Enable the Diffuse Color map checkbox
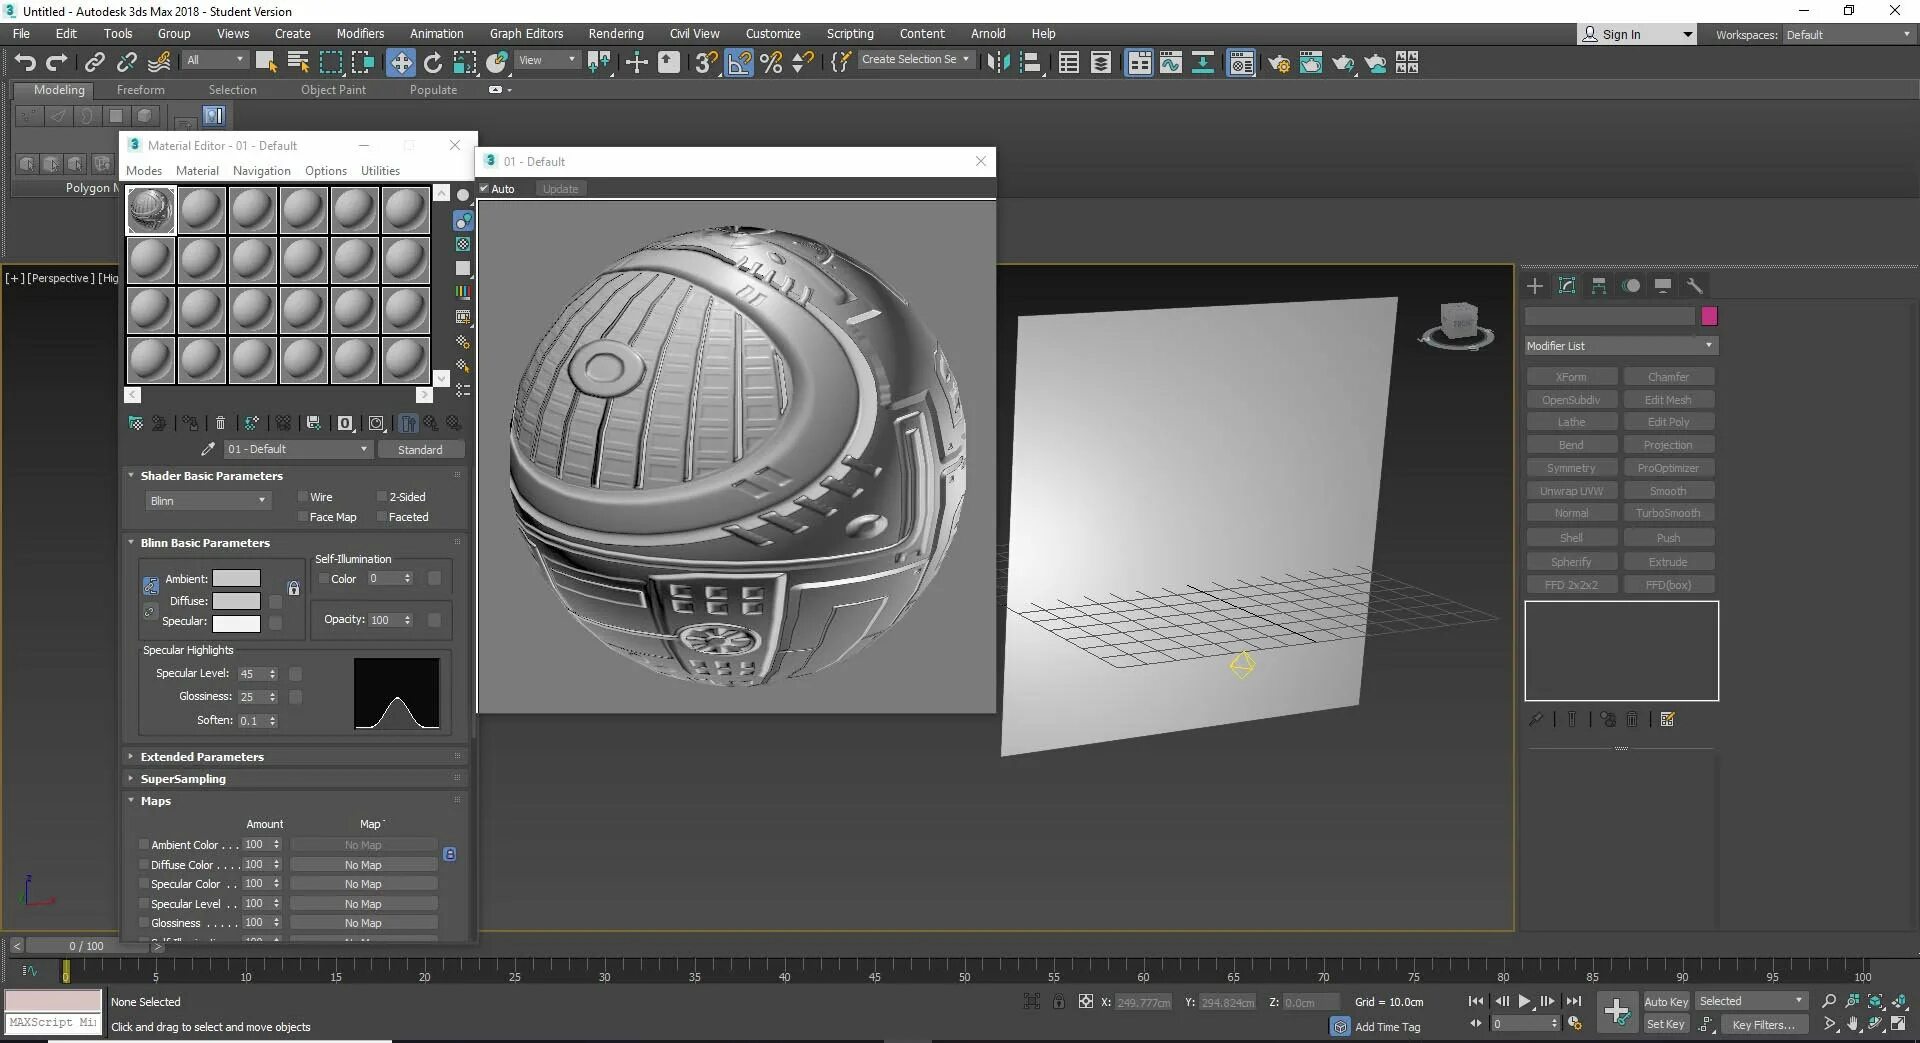Image resolution: width=1920 pixels, height=1043 pixels. [143, 865]
